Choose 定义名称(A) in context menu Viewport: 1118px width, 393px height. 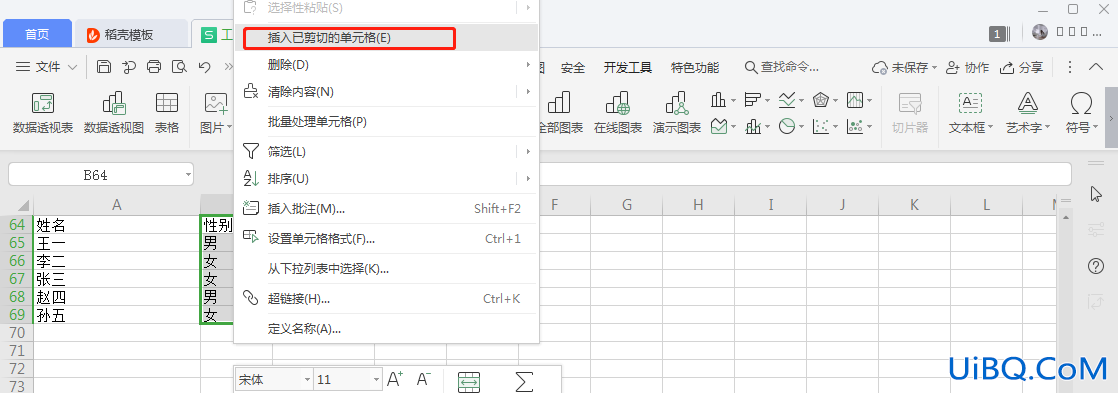click(386, 329)
